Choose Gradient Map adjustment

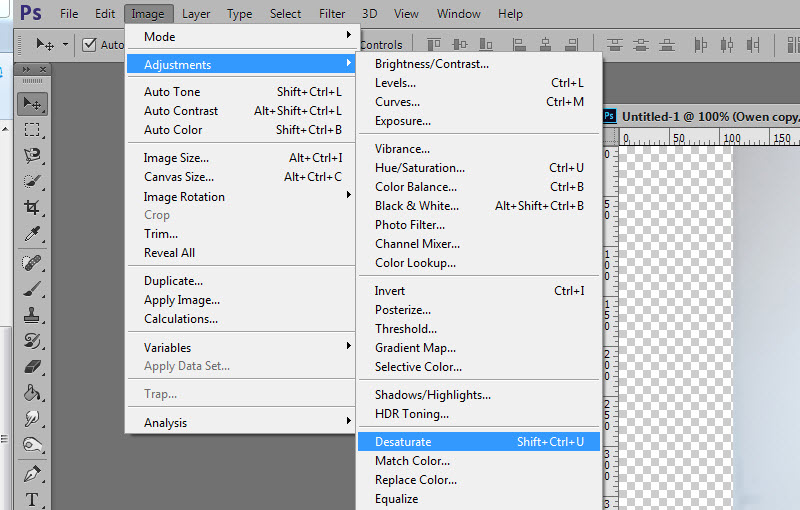click(x=479, y=347)
